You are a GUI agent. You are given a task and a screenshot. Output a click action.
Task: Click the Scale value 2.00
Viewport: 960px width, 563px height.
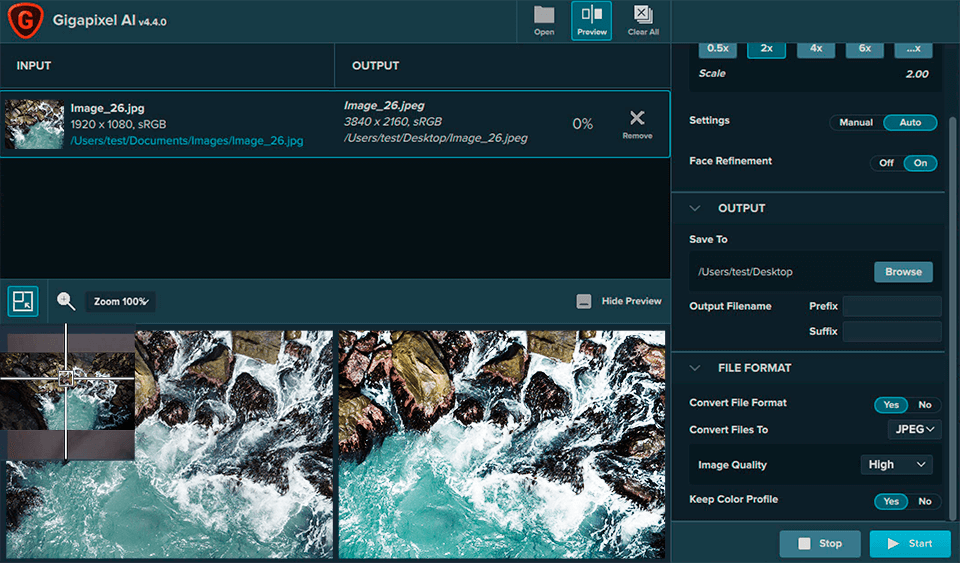(x=917, y=74)
